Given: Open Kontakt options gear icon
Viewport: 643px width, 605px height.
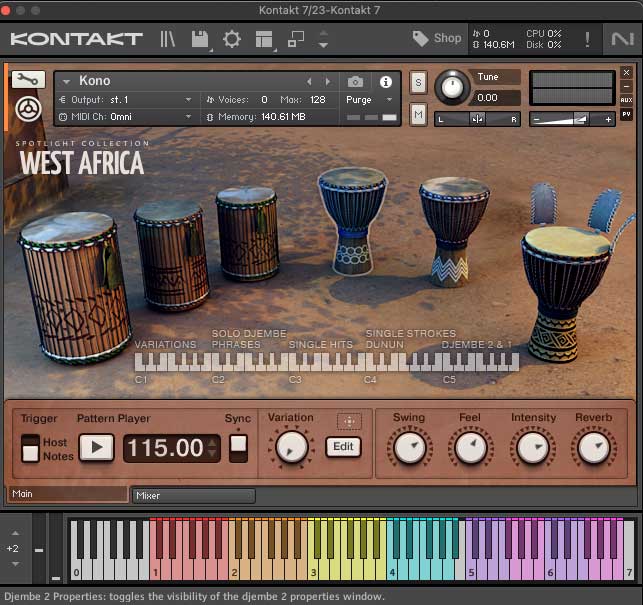Looking at the screenshot, I should coord(232,39).
